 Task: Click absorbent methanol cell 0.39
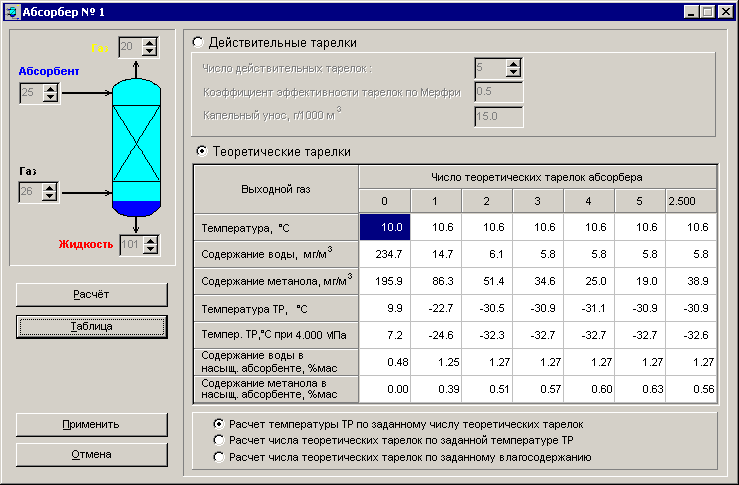pyautogui.click(x=436, y=389)
